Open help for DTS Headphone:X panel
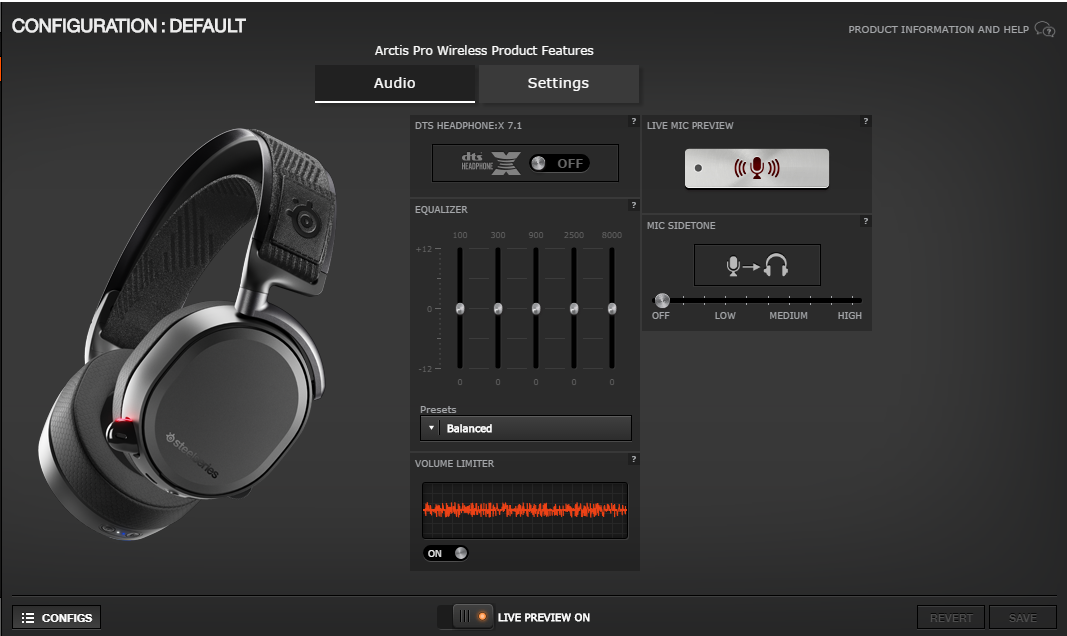Screen dimensions: 1067x636 (634, 121)
